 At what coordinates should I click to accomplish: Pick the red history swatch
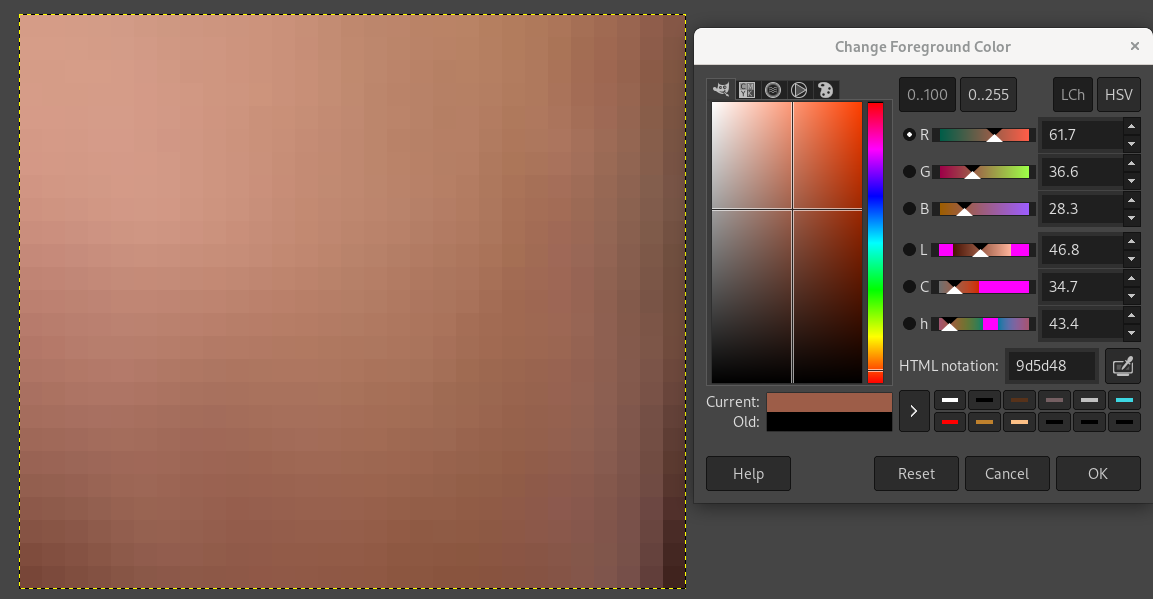coord(949,422)
